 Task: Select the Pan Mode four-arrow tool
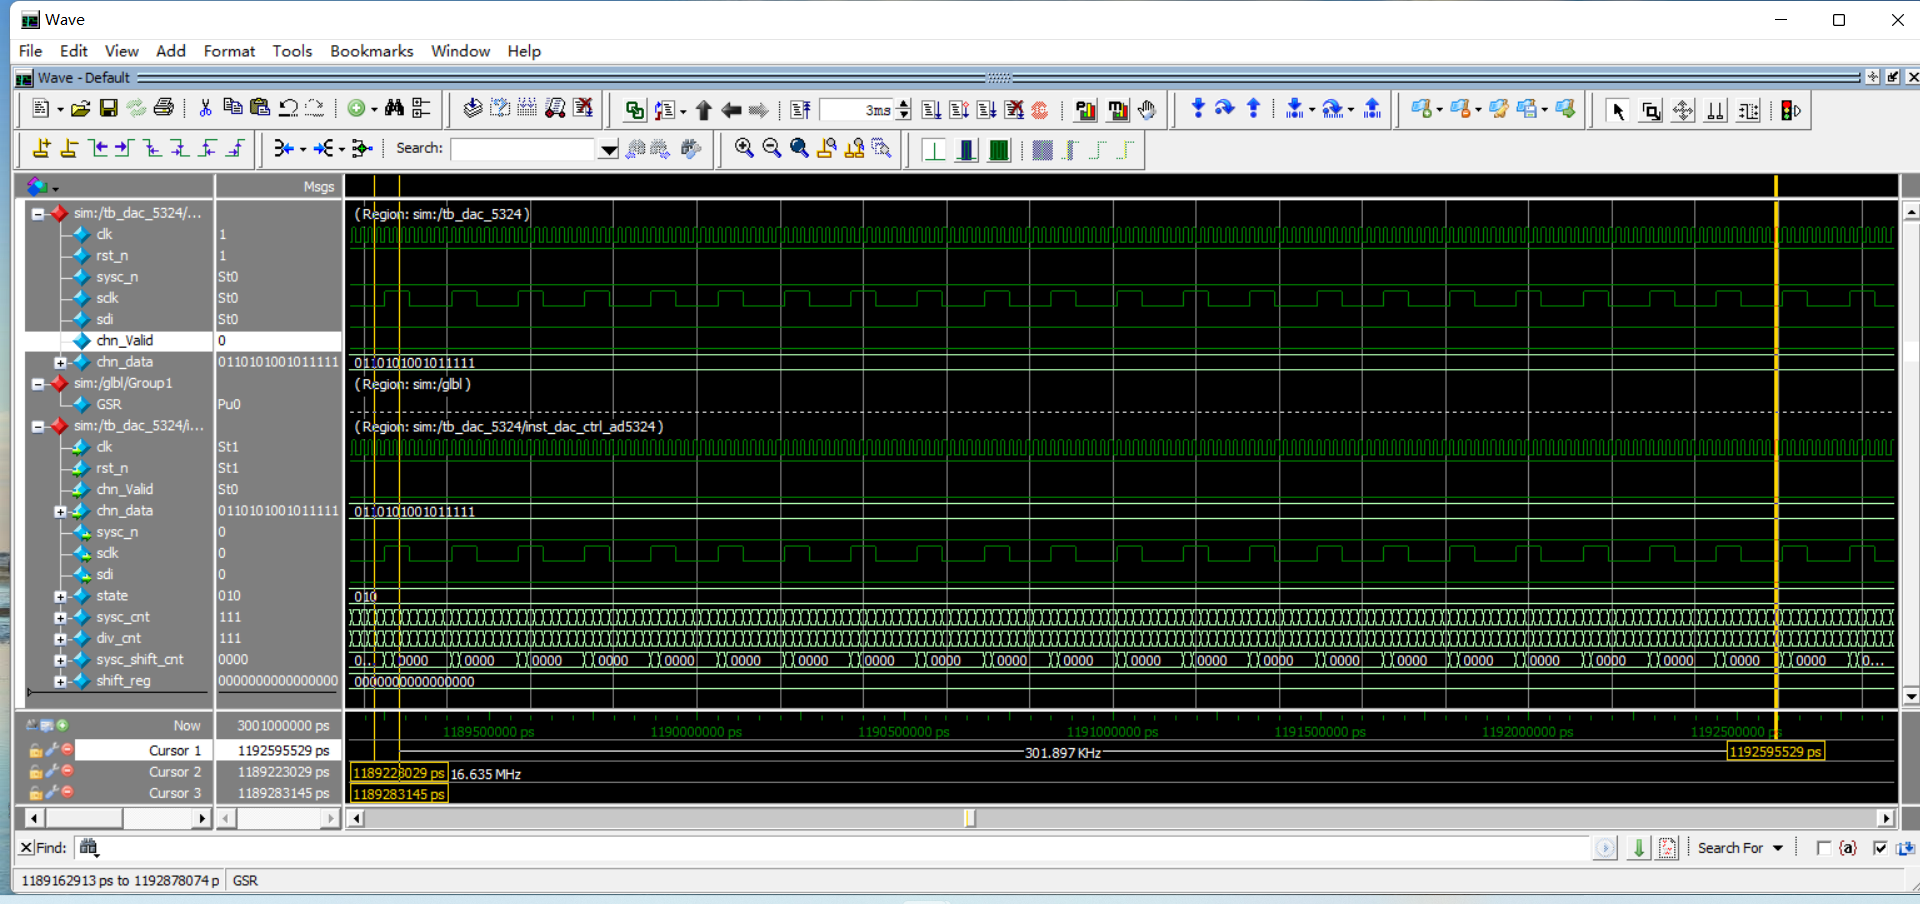(x=1683, y=110)
